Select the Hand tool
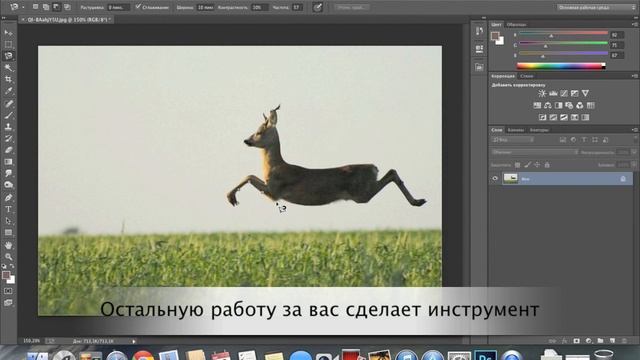The width and height of the screenshot is (640, 360). 8,245
